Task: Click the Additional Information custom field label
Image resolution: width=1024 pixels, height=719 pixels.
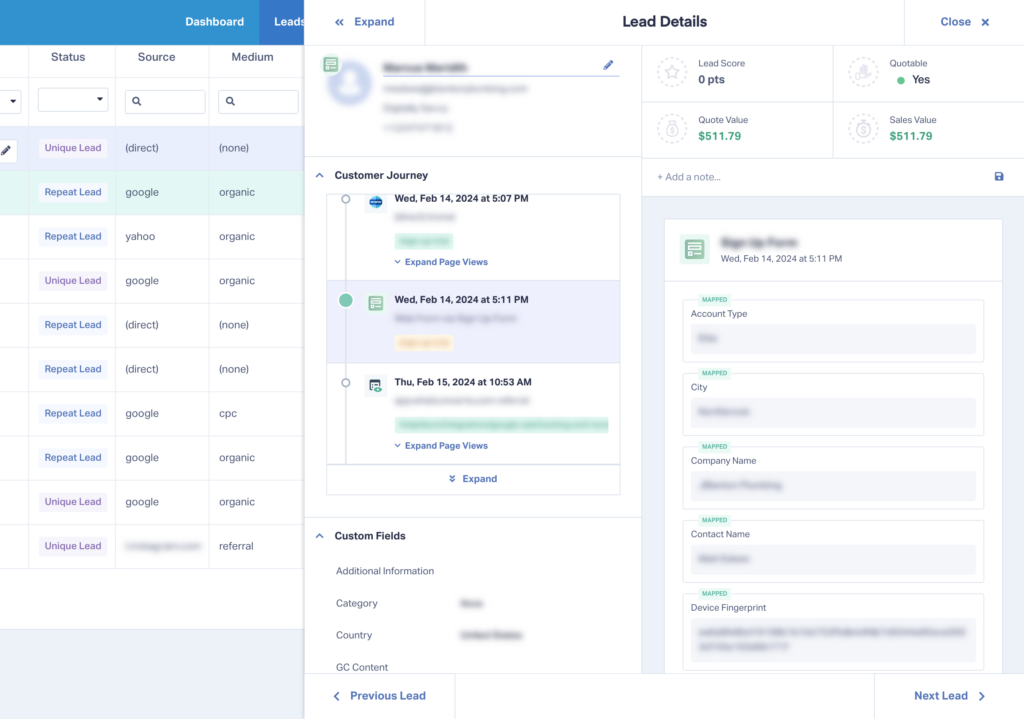Action: [385, 571]
